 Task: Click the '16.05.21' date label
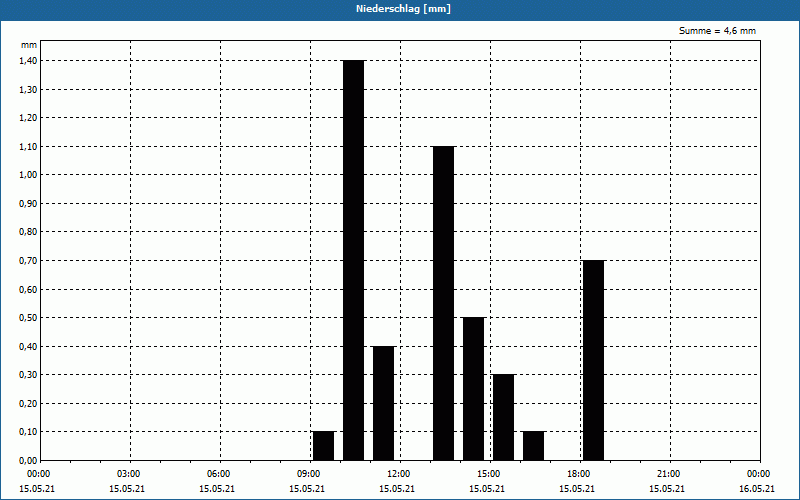(757, 489)
